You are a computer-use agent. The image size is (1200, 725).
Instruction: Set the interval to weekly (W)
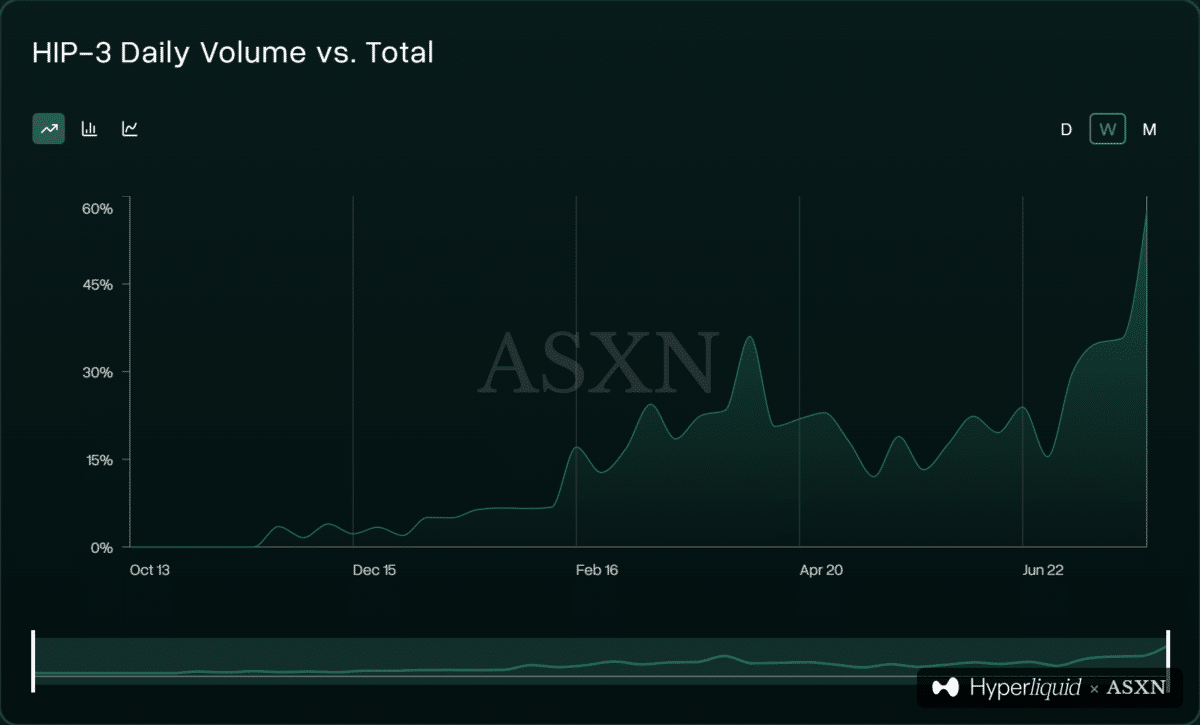(1107, 129)
